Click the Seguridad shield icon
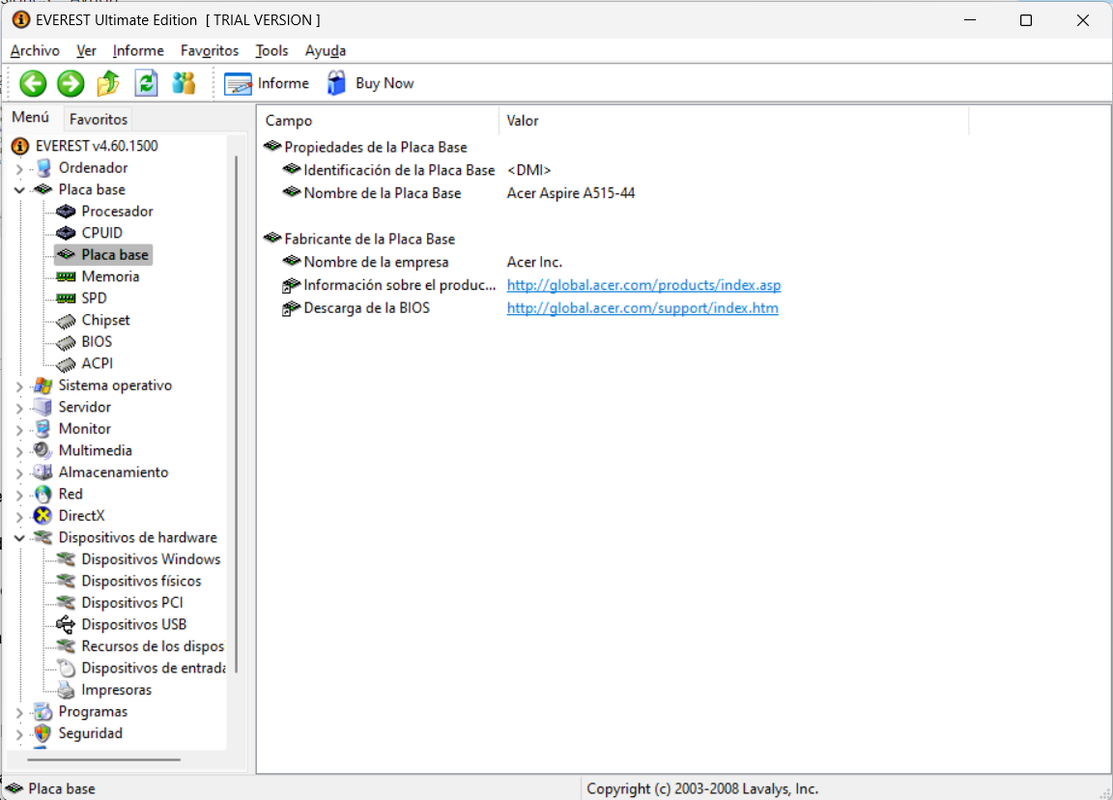The height and width of the screenshot is (800, 1113). point(43,733)
